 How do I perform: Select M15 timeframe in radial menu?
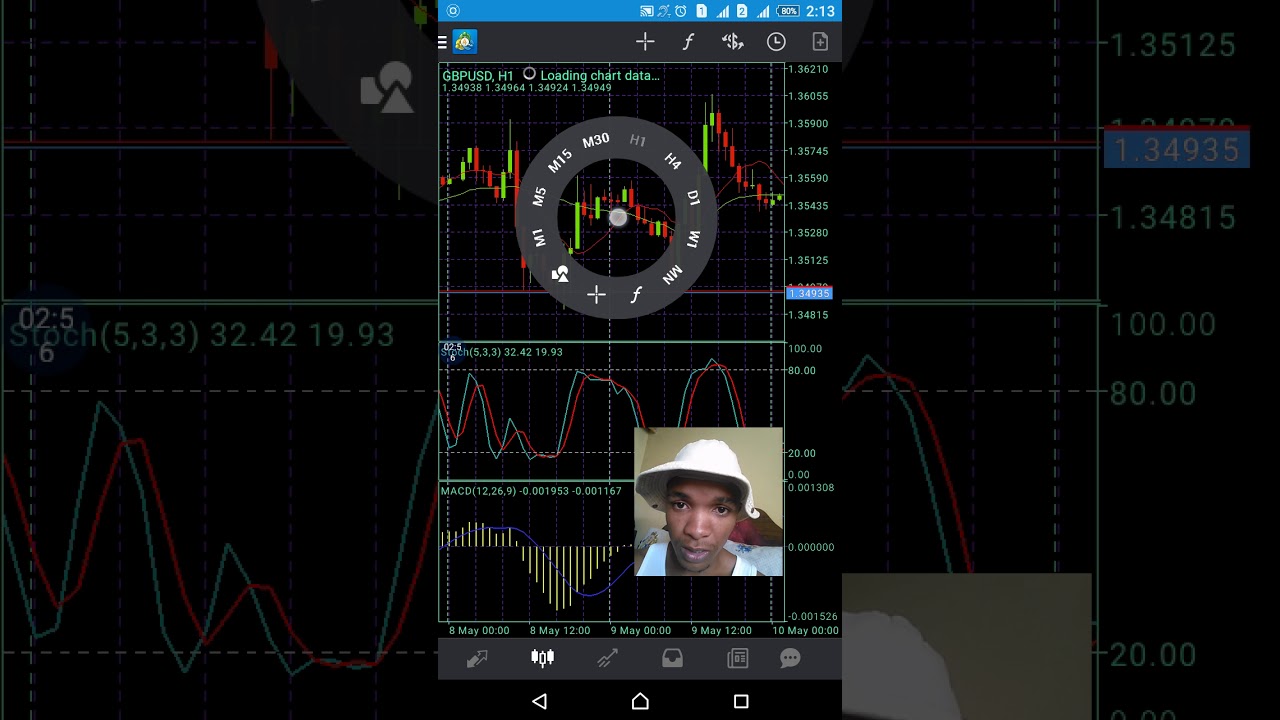coord(560,160)
